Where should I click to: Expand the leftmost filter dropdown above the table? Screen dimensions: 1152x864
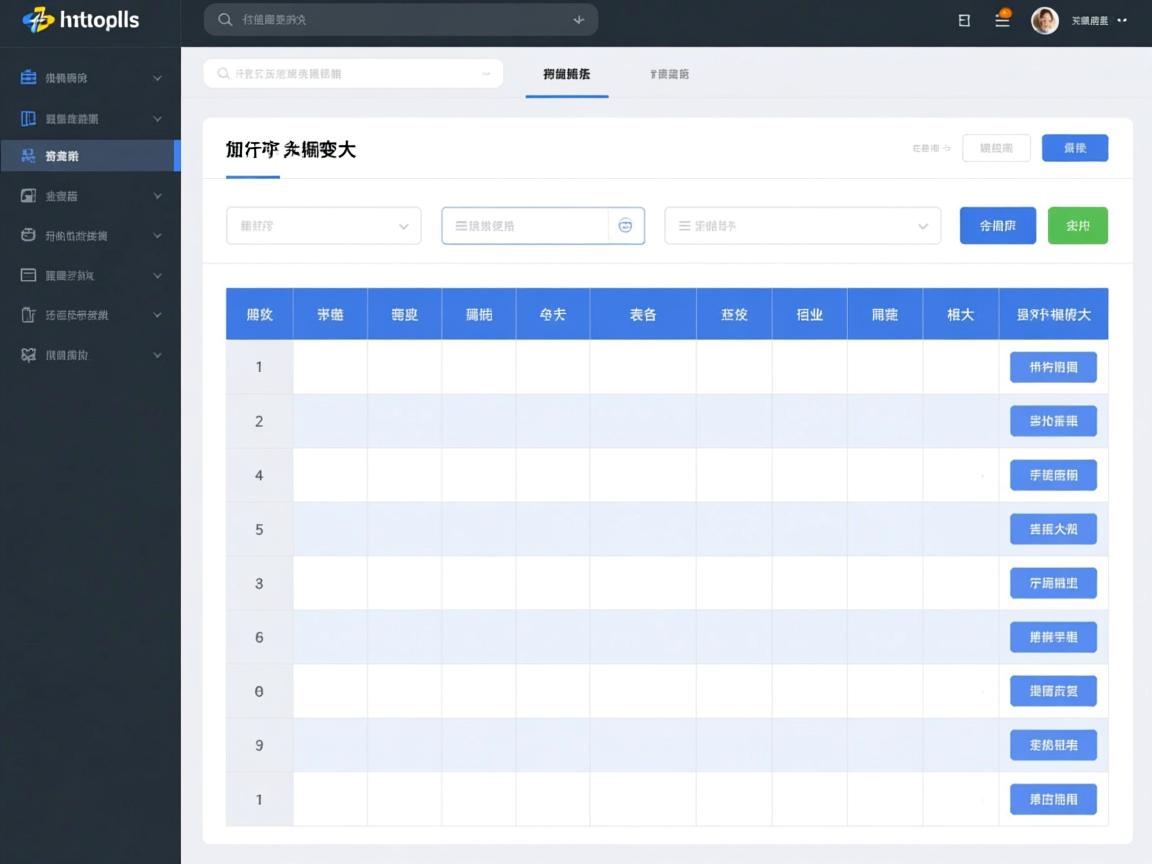pos(323,226)
